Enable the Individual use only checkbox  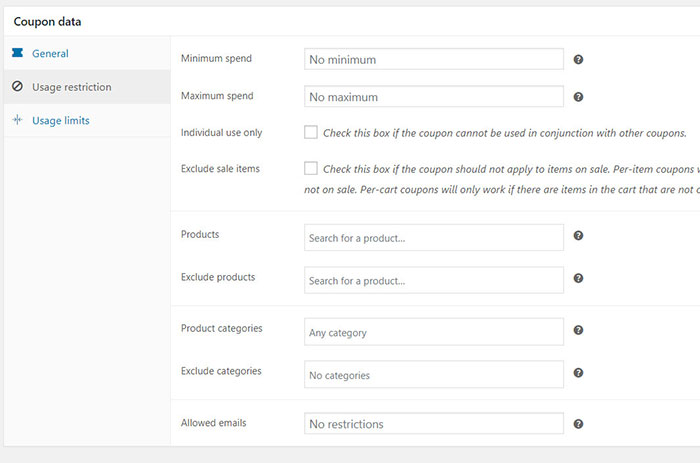[311, 132]
